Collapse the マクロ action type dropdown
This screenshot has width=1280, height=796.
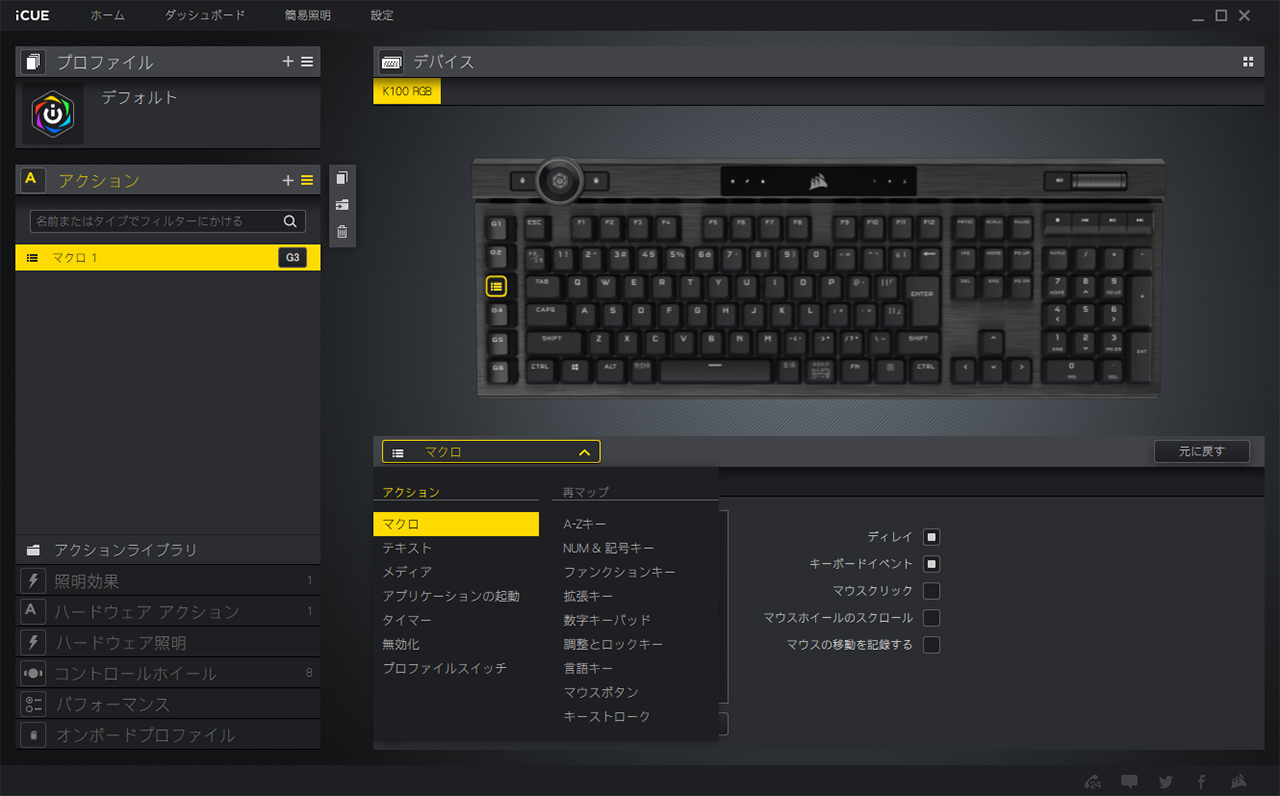[491, 452]
